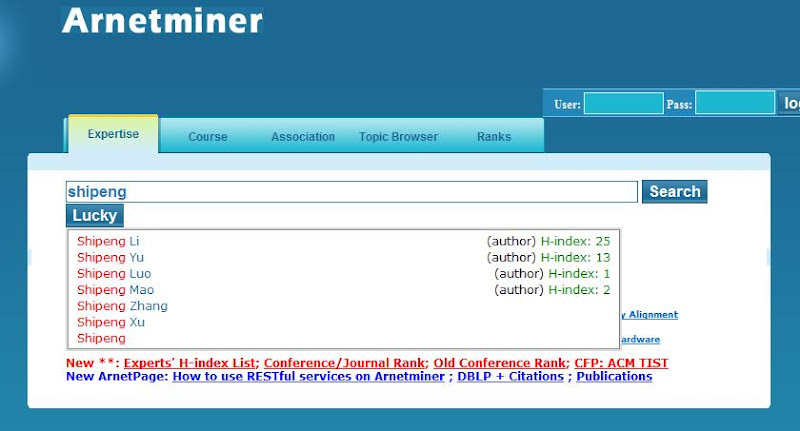Open the Expertise tab

[x=113, y=134]
